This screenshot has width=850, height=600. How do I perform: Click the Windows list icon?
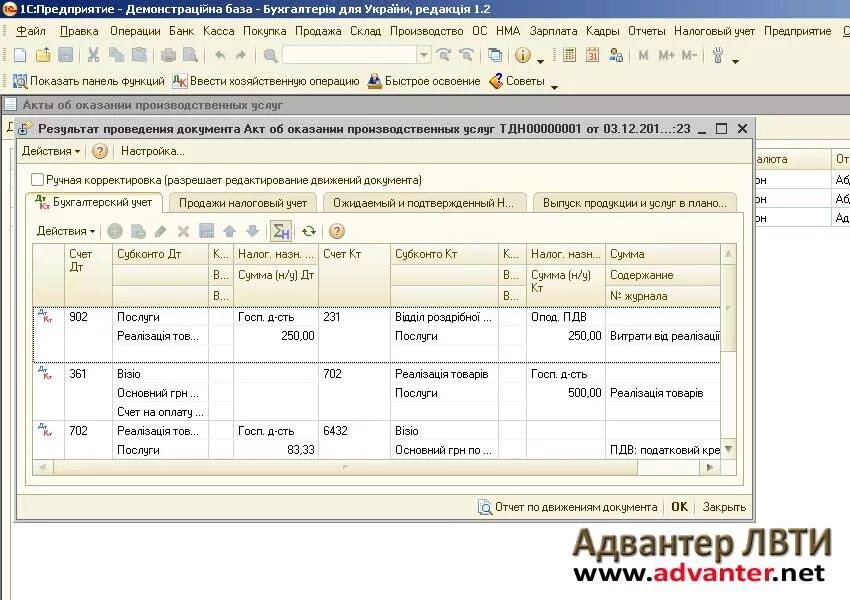(x=494, y=55)
